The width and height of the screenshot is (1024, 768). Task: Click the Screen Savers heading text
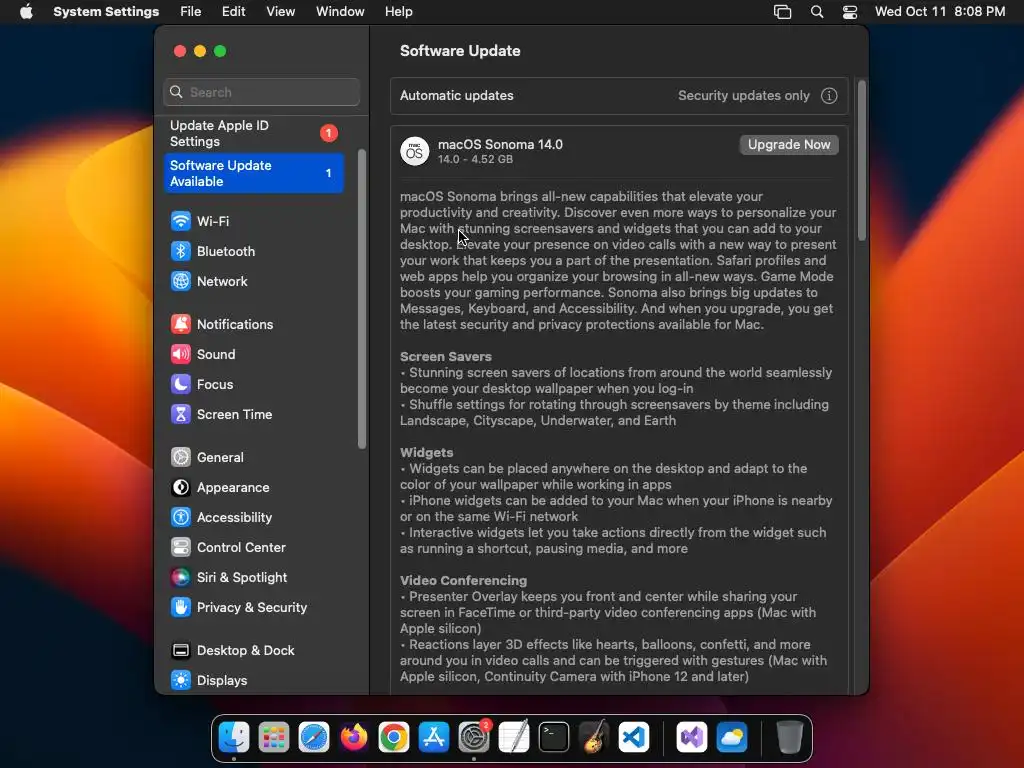[x=445, y=357]
